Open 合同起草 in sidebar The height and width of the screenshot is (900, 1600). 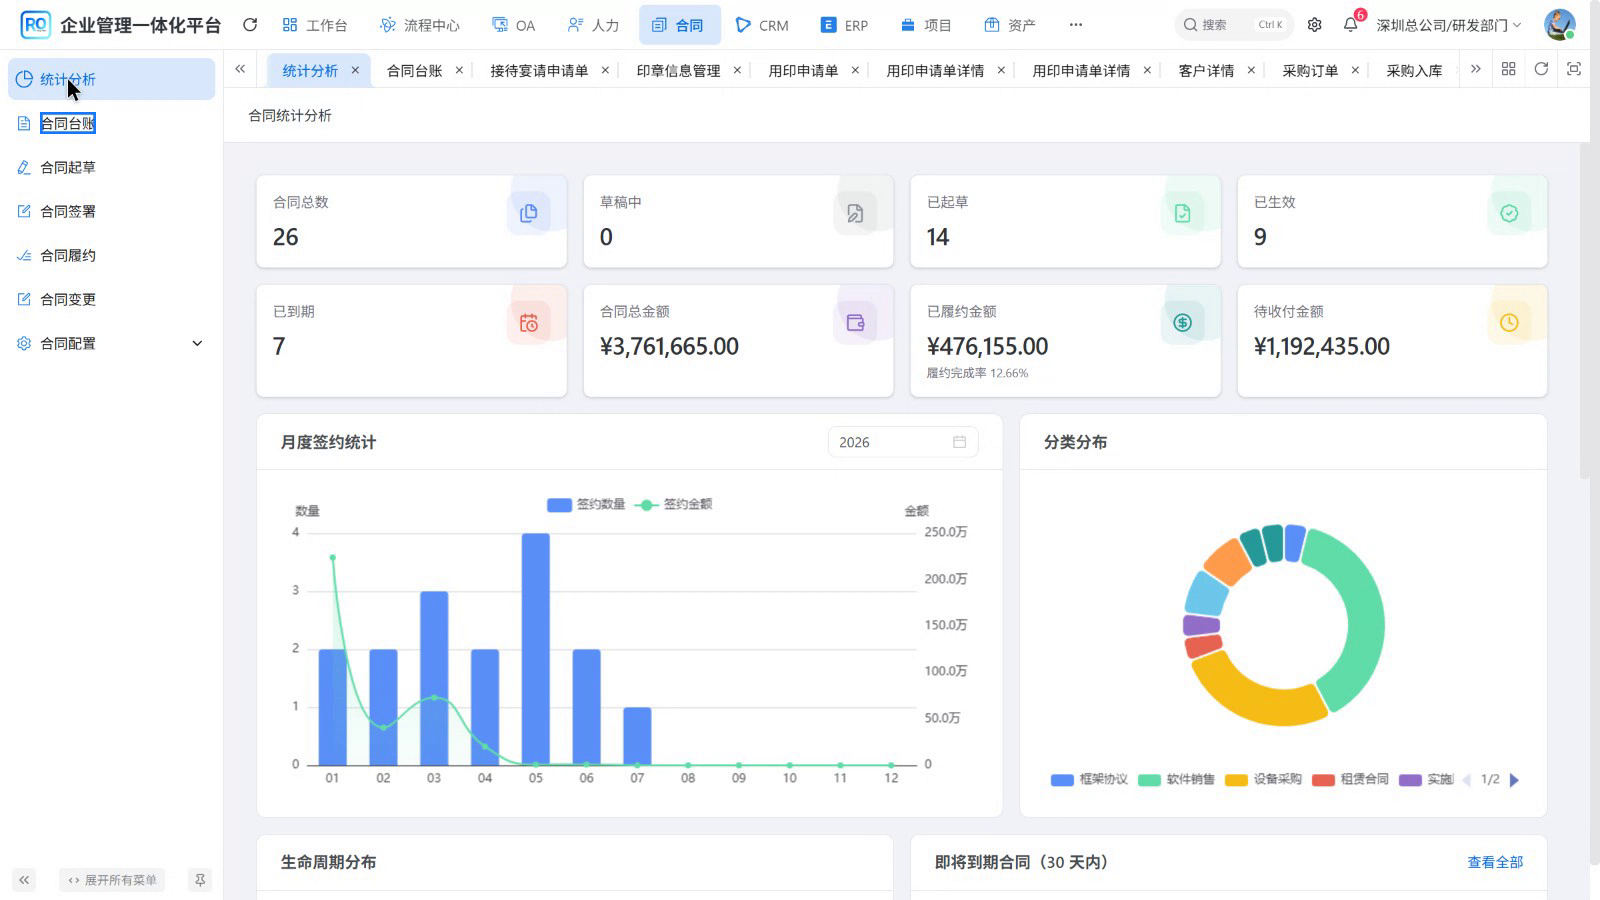click(x=111, y=167)
